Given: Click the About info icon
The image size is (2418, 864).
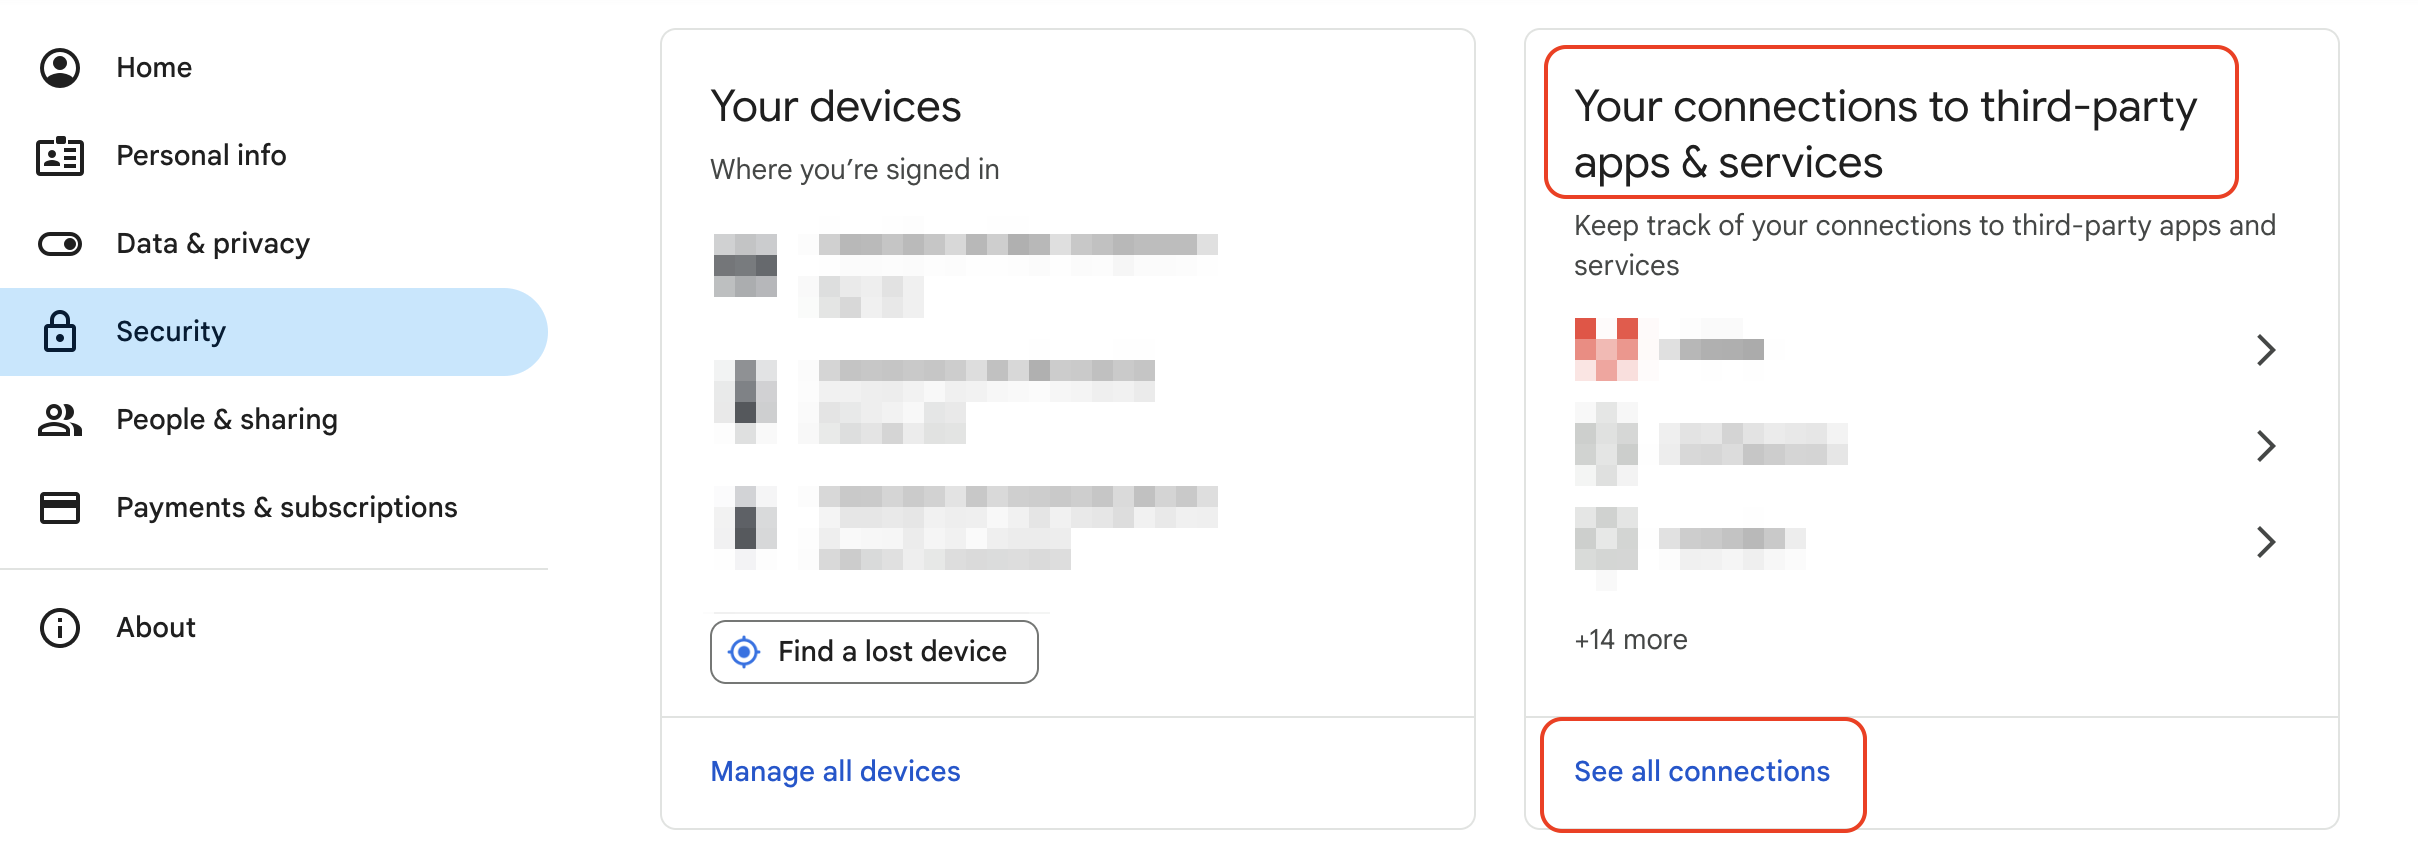Looking at the screenshot, I should (x=58, y=627).
